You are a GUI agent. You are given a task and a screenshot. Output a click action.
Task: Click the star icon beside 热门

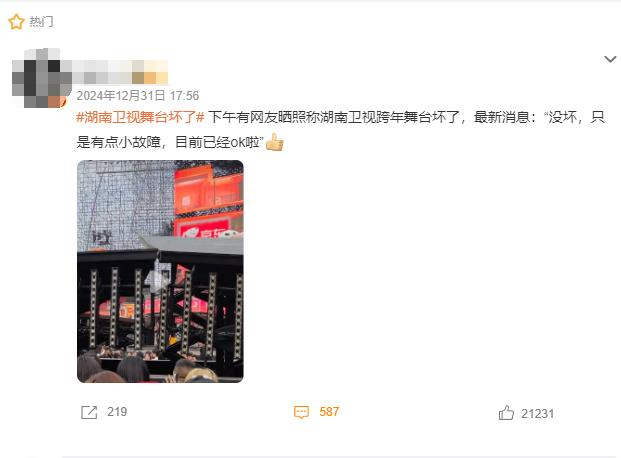click(16, 22)
